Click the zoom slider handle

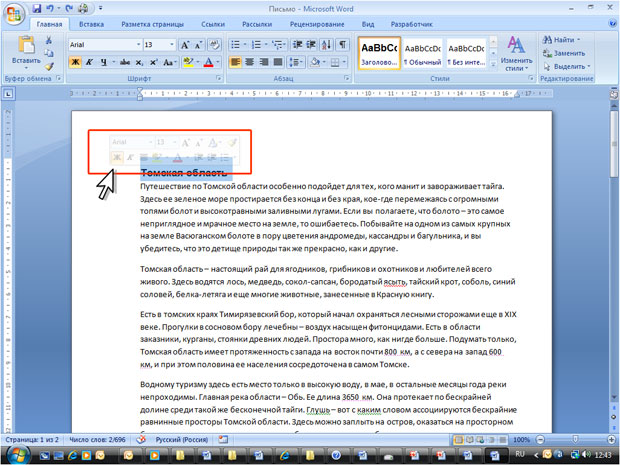(575, 439)
